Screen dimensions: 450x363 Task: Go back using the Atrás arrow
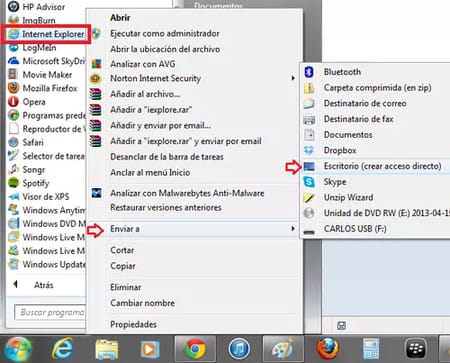(x=15, y=285)
